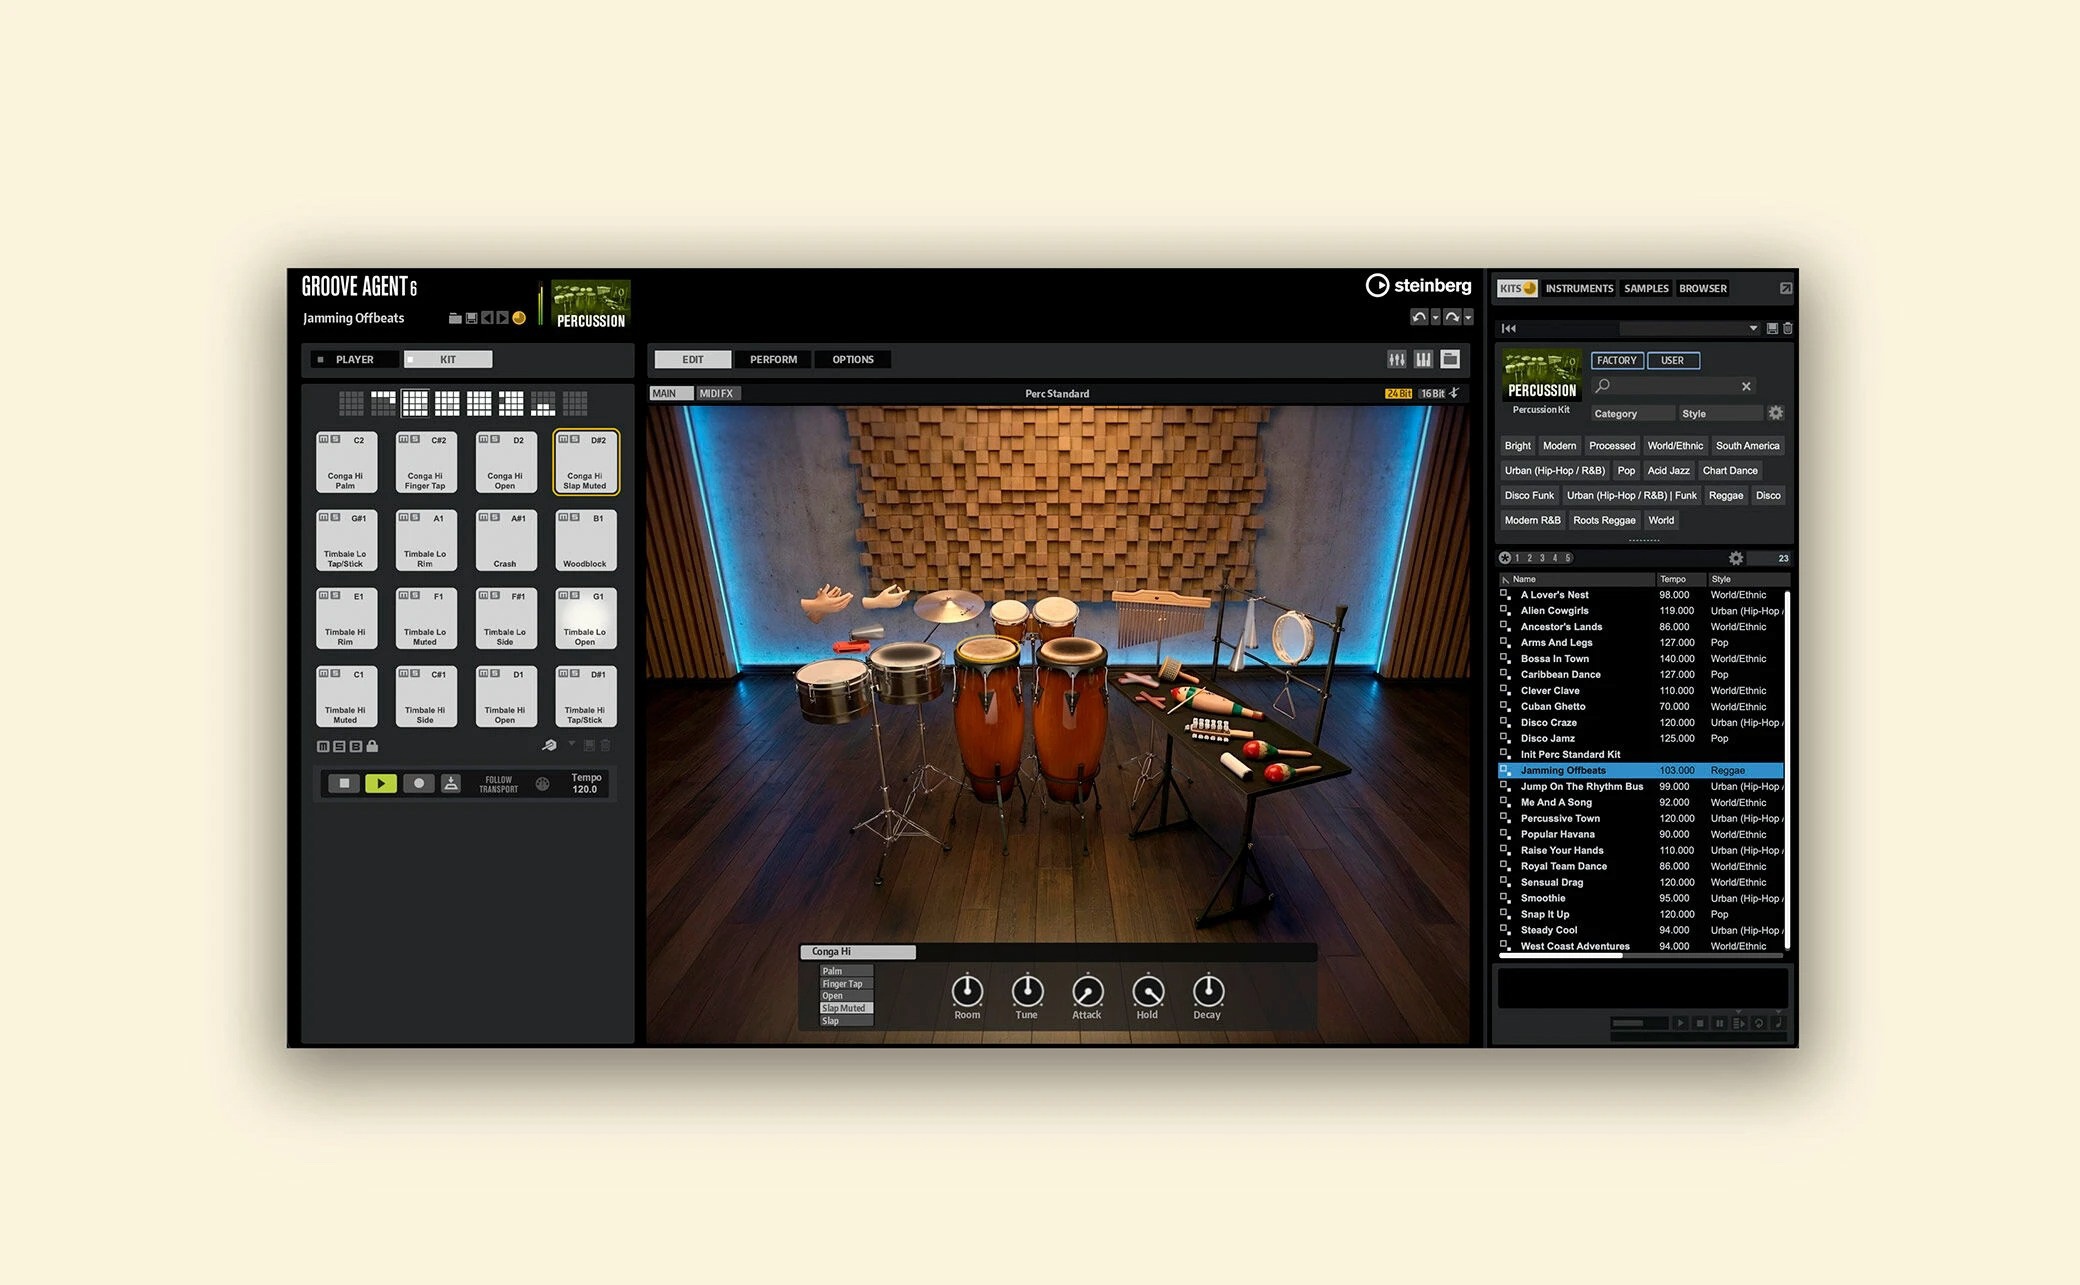Click the drag MIDI export icon in transport
The height and width of the screenshot is (1285, 2080).
click(451, 784)
